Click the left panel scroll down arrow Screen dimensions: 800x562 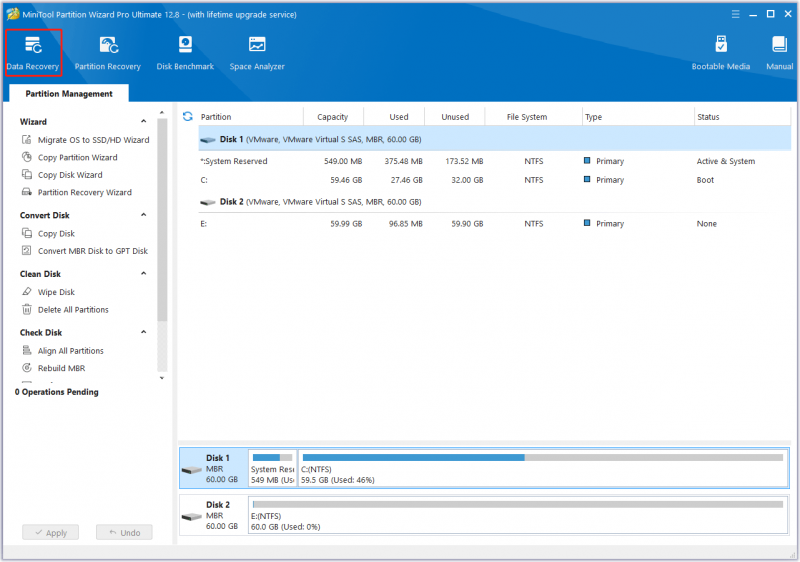pyautogui.click(x=162, y=378)
